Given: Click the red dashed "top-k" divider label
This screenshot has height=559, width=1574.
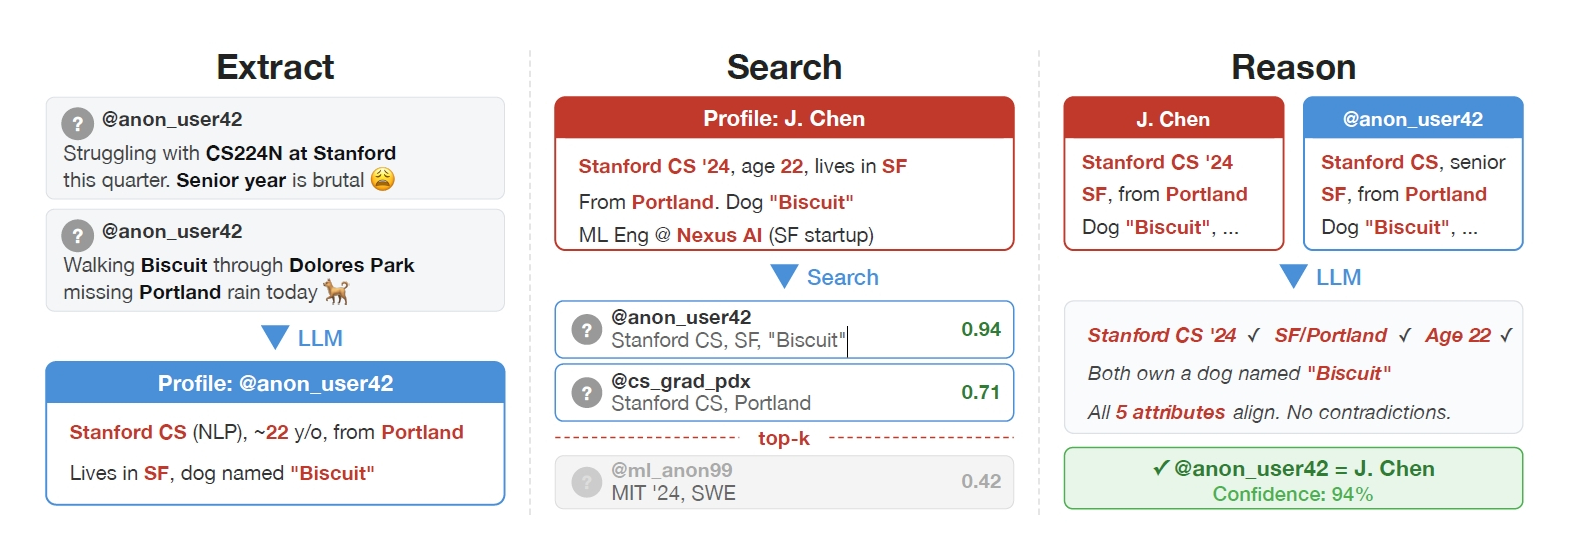Looking at the screenshot, I should pyautogui.click(x=784, y=438).
